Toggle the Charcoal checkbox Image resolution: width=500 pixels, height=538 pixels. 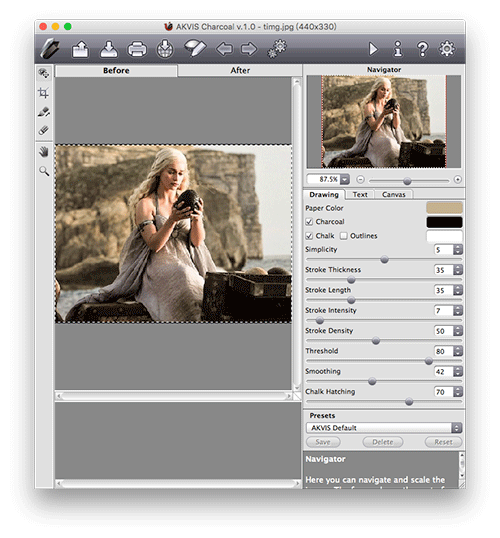coord(309,222)
